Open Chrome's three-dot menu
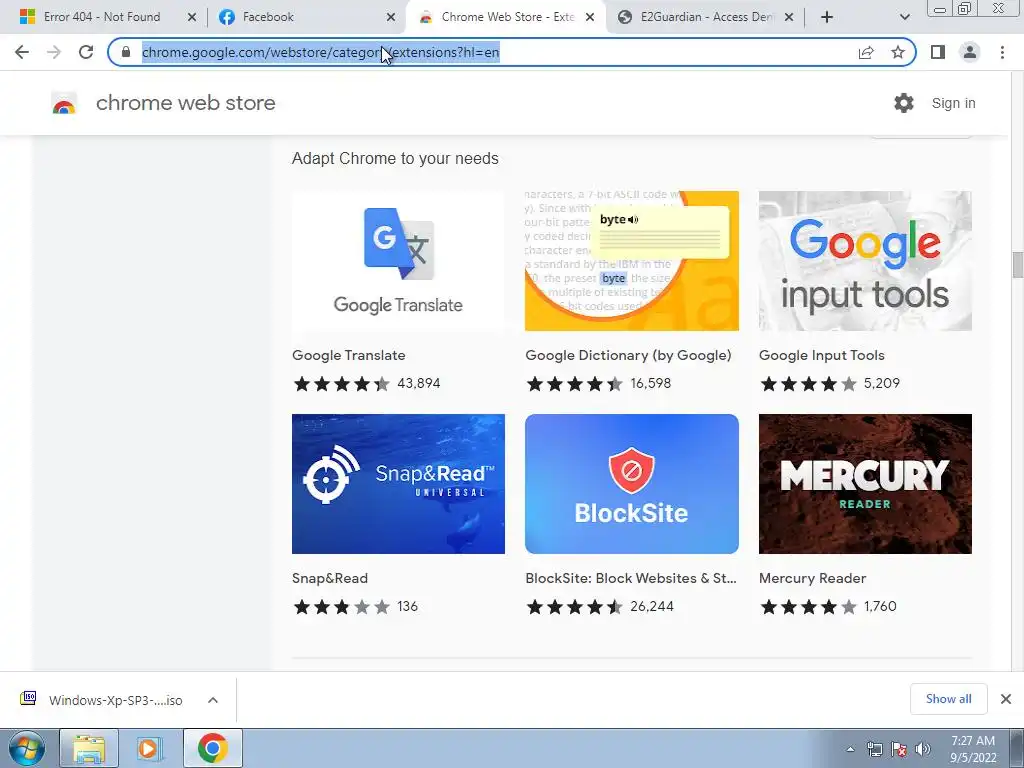This screenshot has width=1024, height=768. pos(1002,52)
